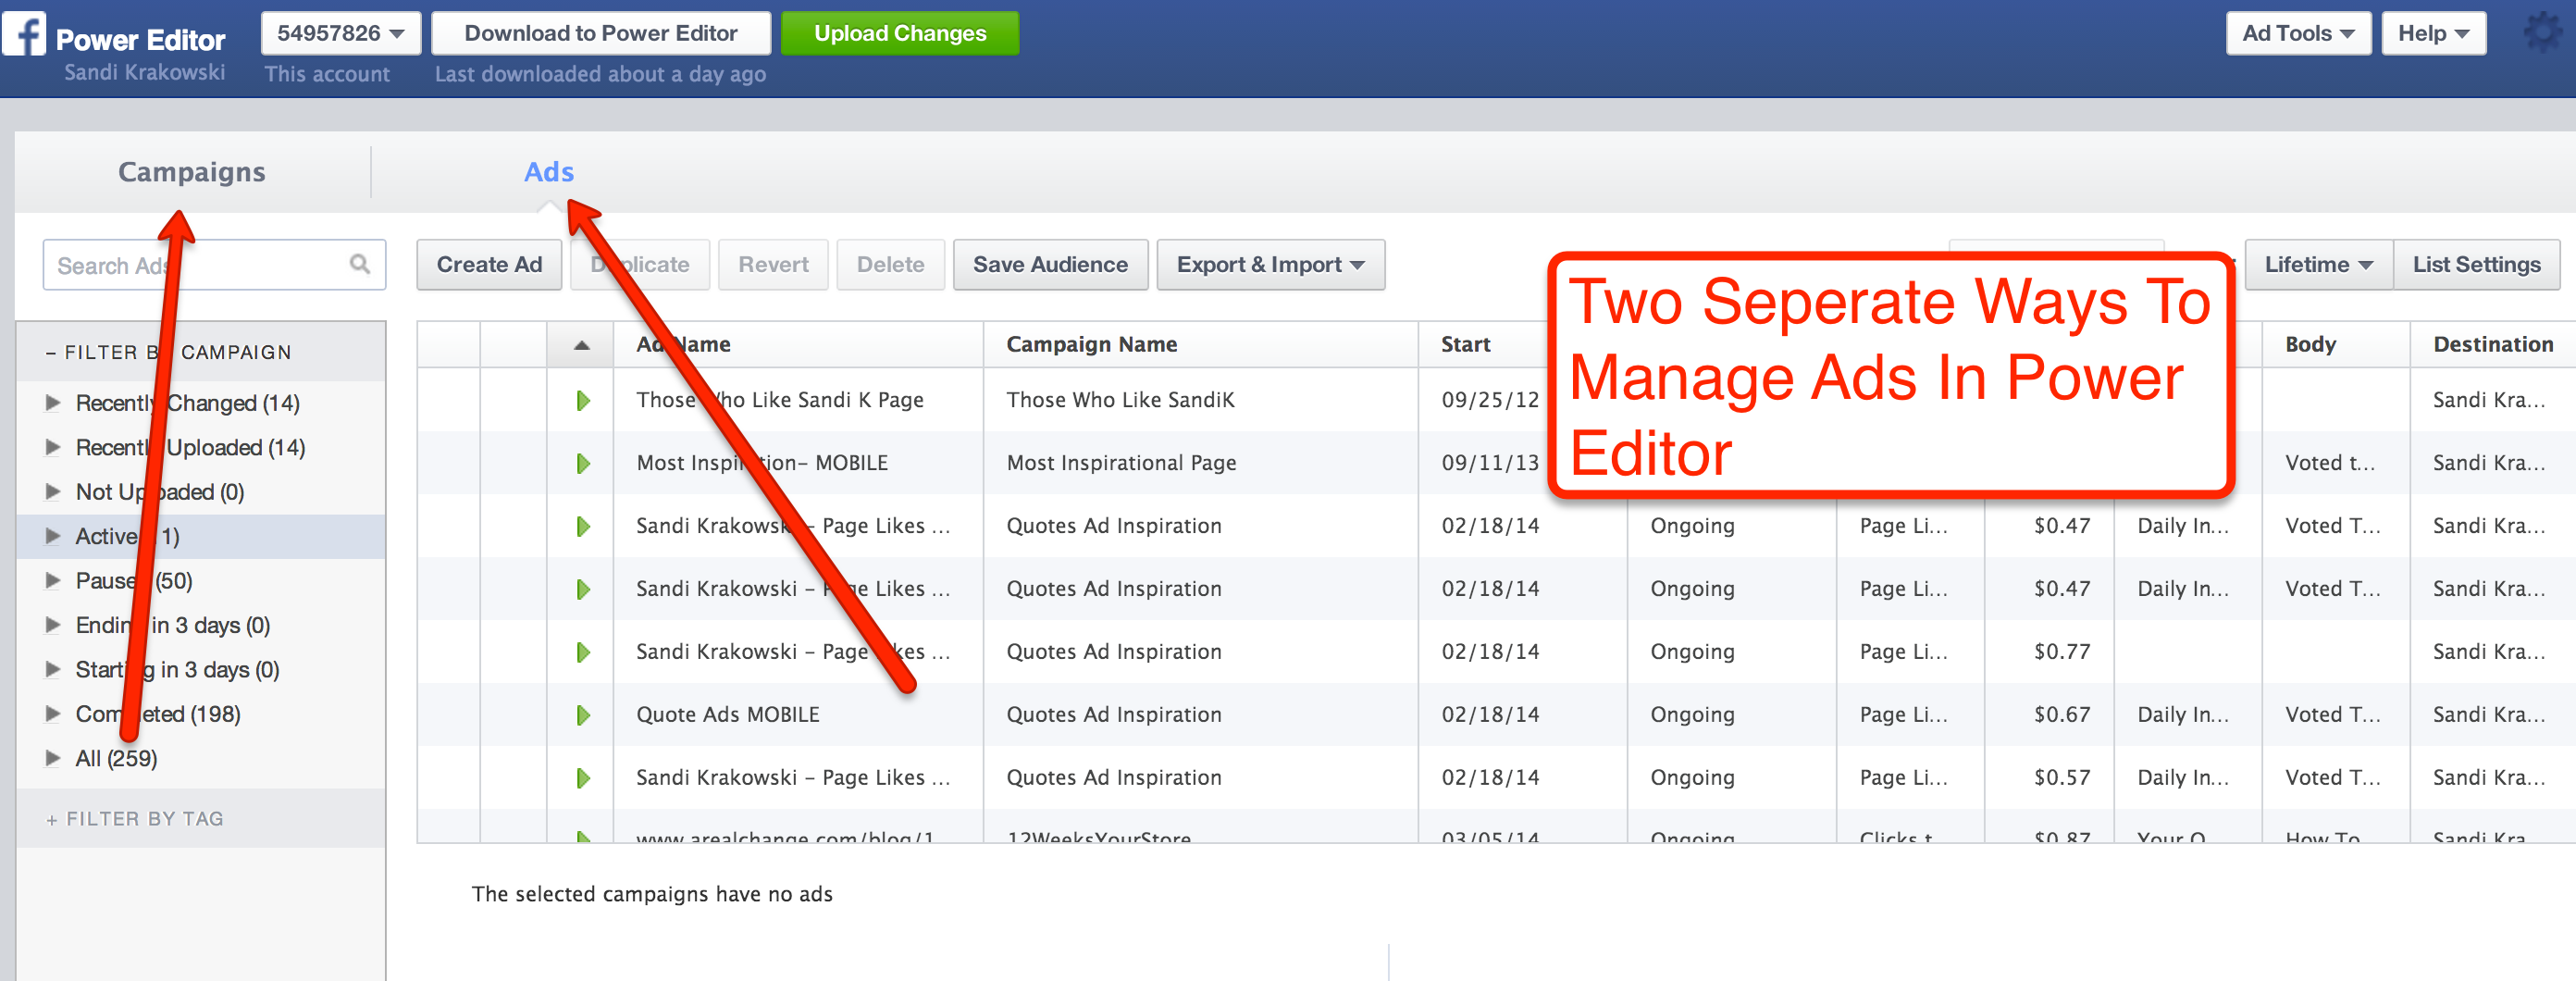Click status icon for Most Inspiration MOBILE ad

583,463
